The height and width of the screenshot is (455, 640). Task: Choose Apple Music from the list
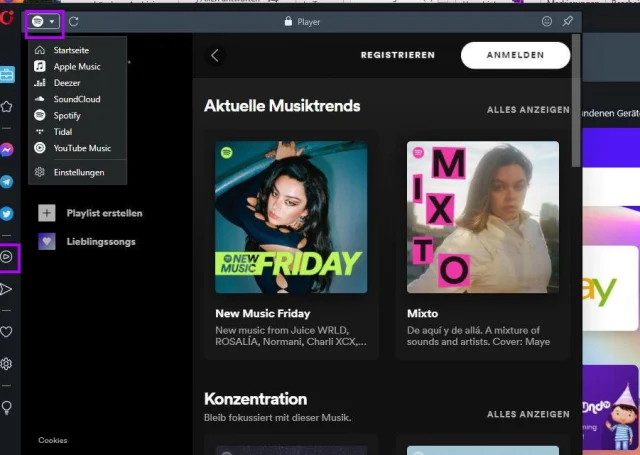[x=78, y=67]
